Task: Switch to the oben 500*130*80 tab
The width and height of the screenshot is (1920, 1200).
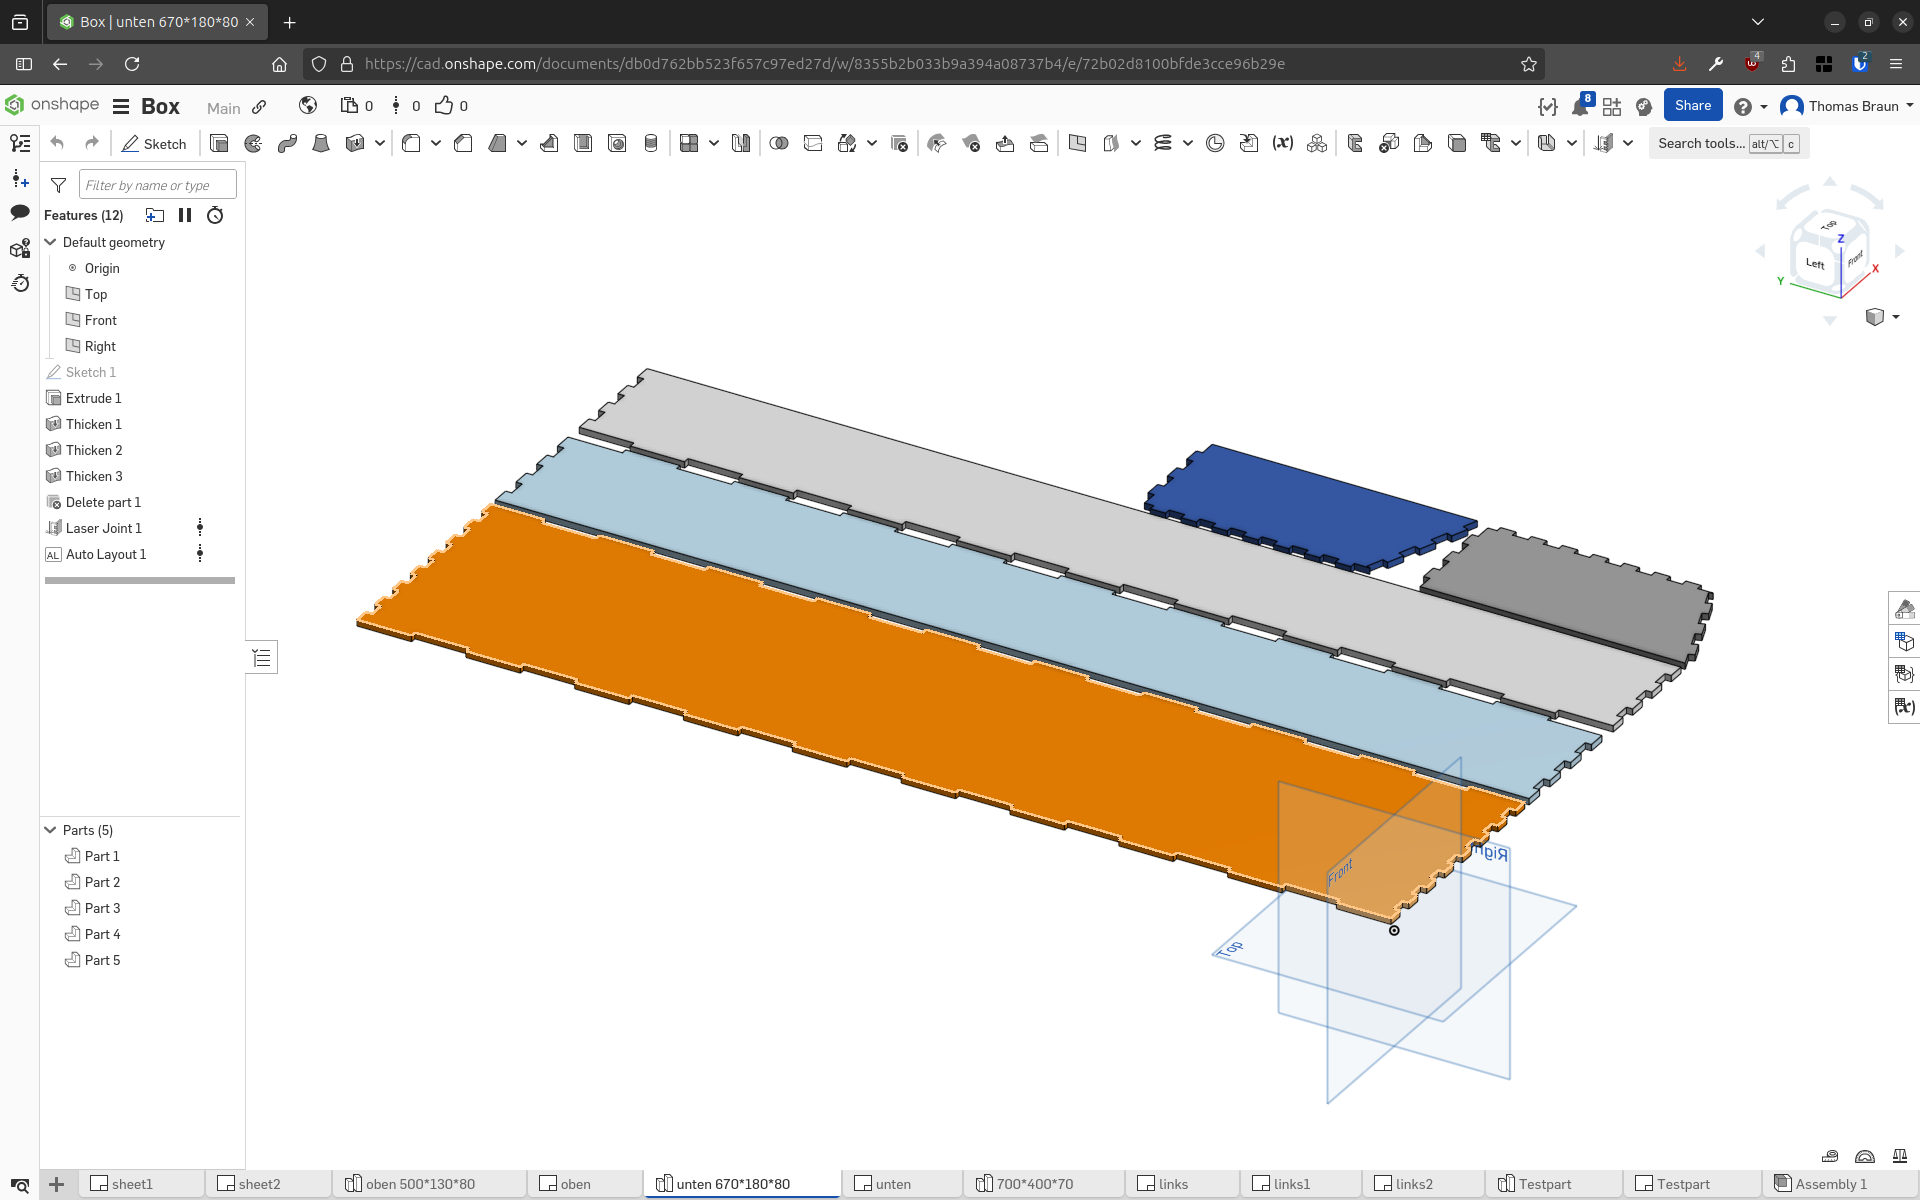Action: (420, 1183)
